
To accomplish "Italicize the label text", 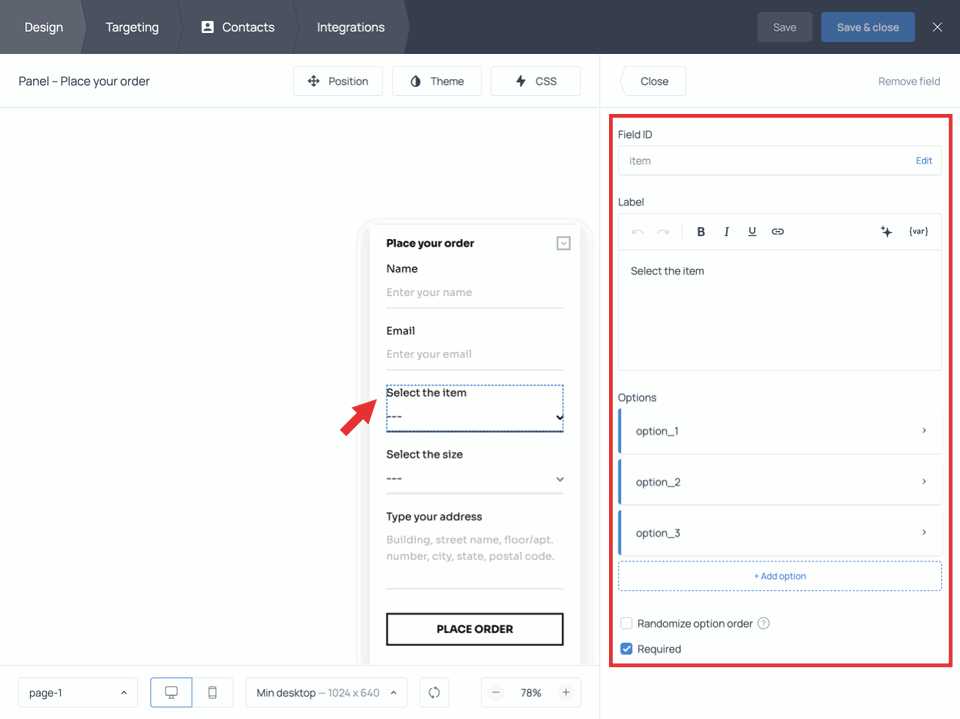I will (726, 231).
